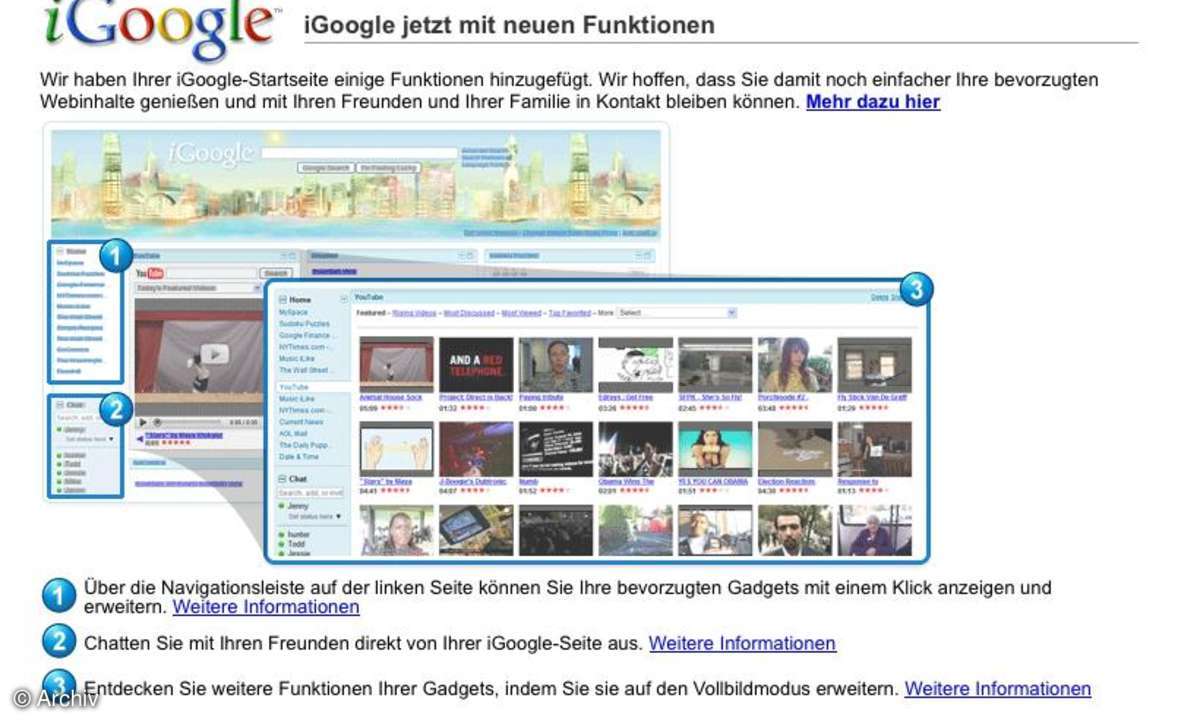The width and height of the screenshot is (1200, 720).
Task: Click the small play button under the video
Action: pyautogui.click(x=143, y=423)
